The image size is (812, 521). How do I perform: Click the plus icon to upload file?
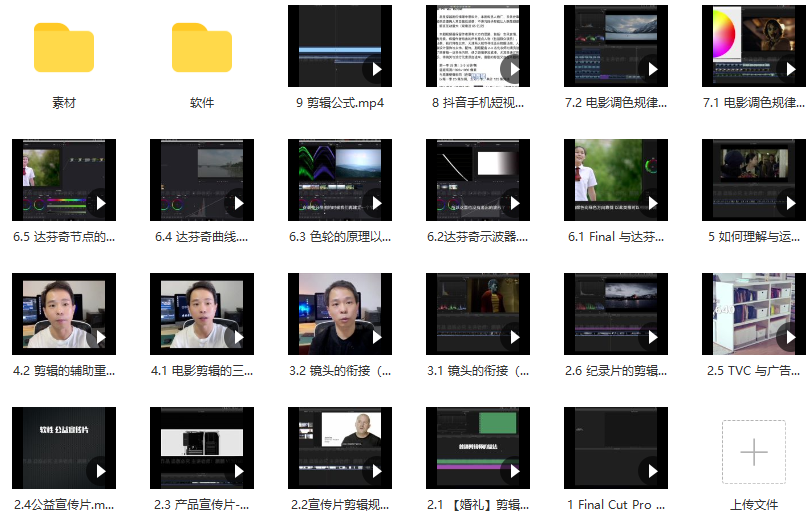(x=753, y=452)
